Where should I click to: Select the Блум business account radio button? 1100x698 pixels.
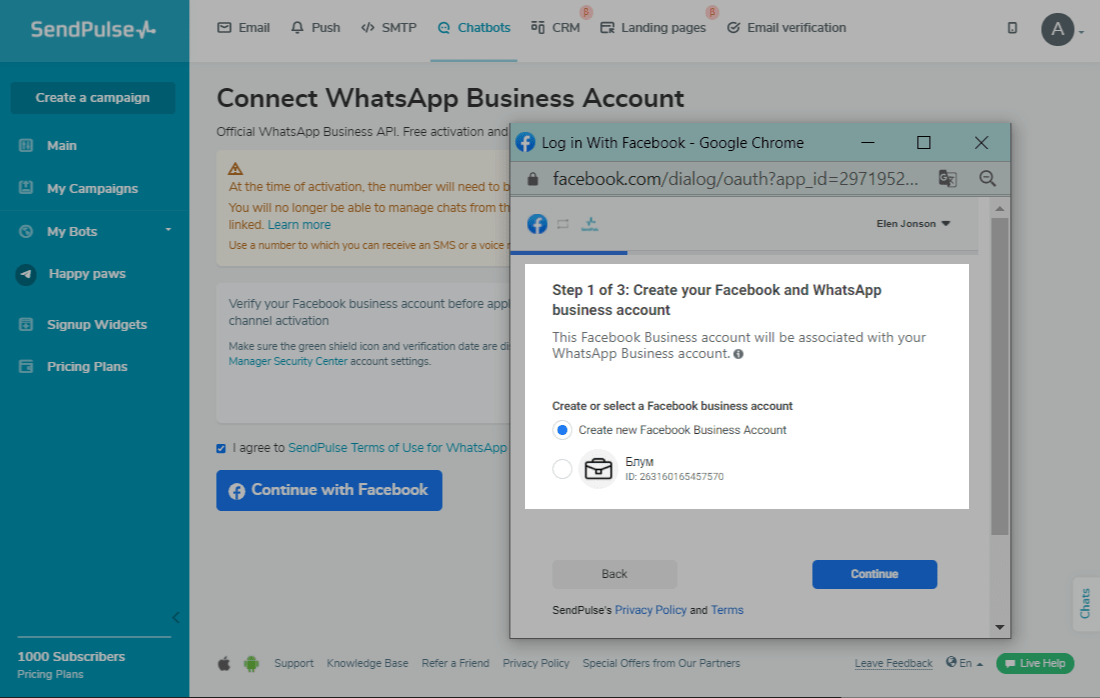(562, 469)
